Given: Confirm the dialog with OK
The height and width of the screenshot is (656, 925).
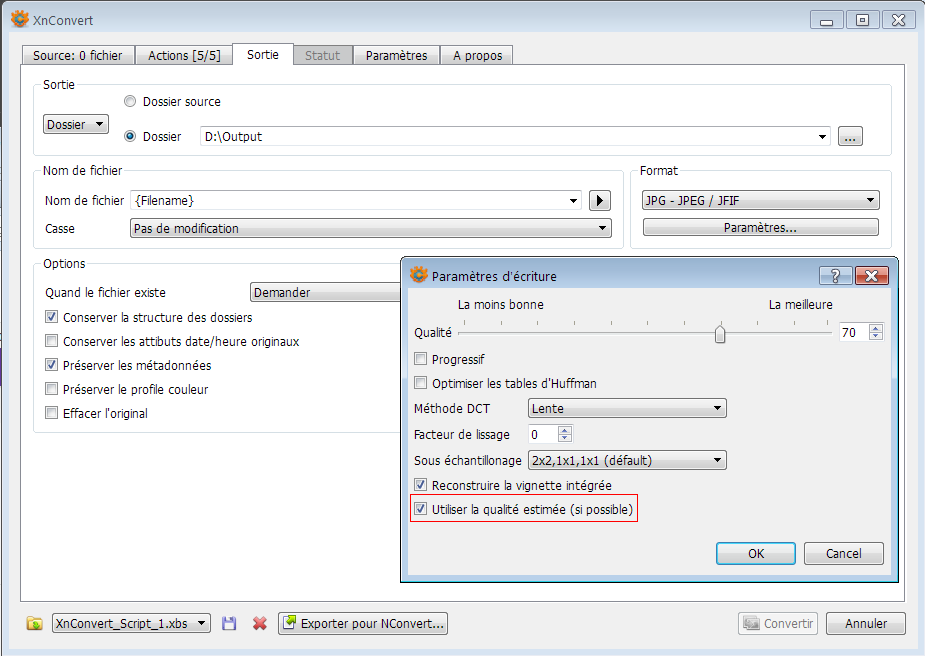Looking at the screenshot, I should 756,553.
